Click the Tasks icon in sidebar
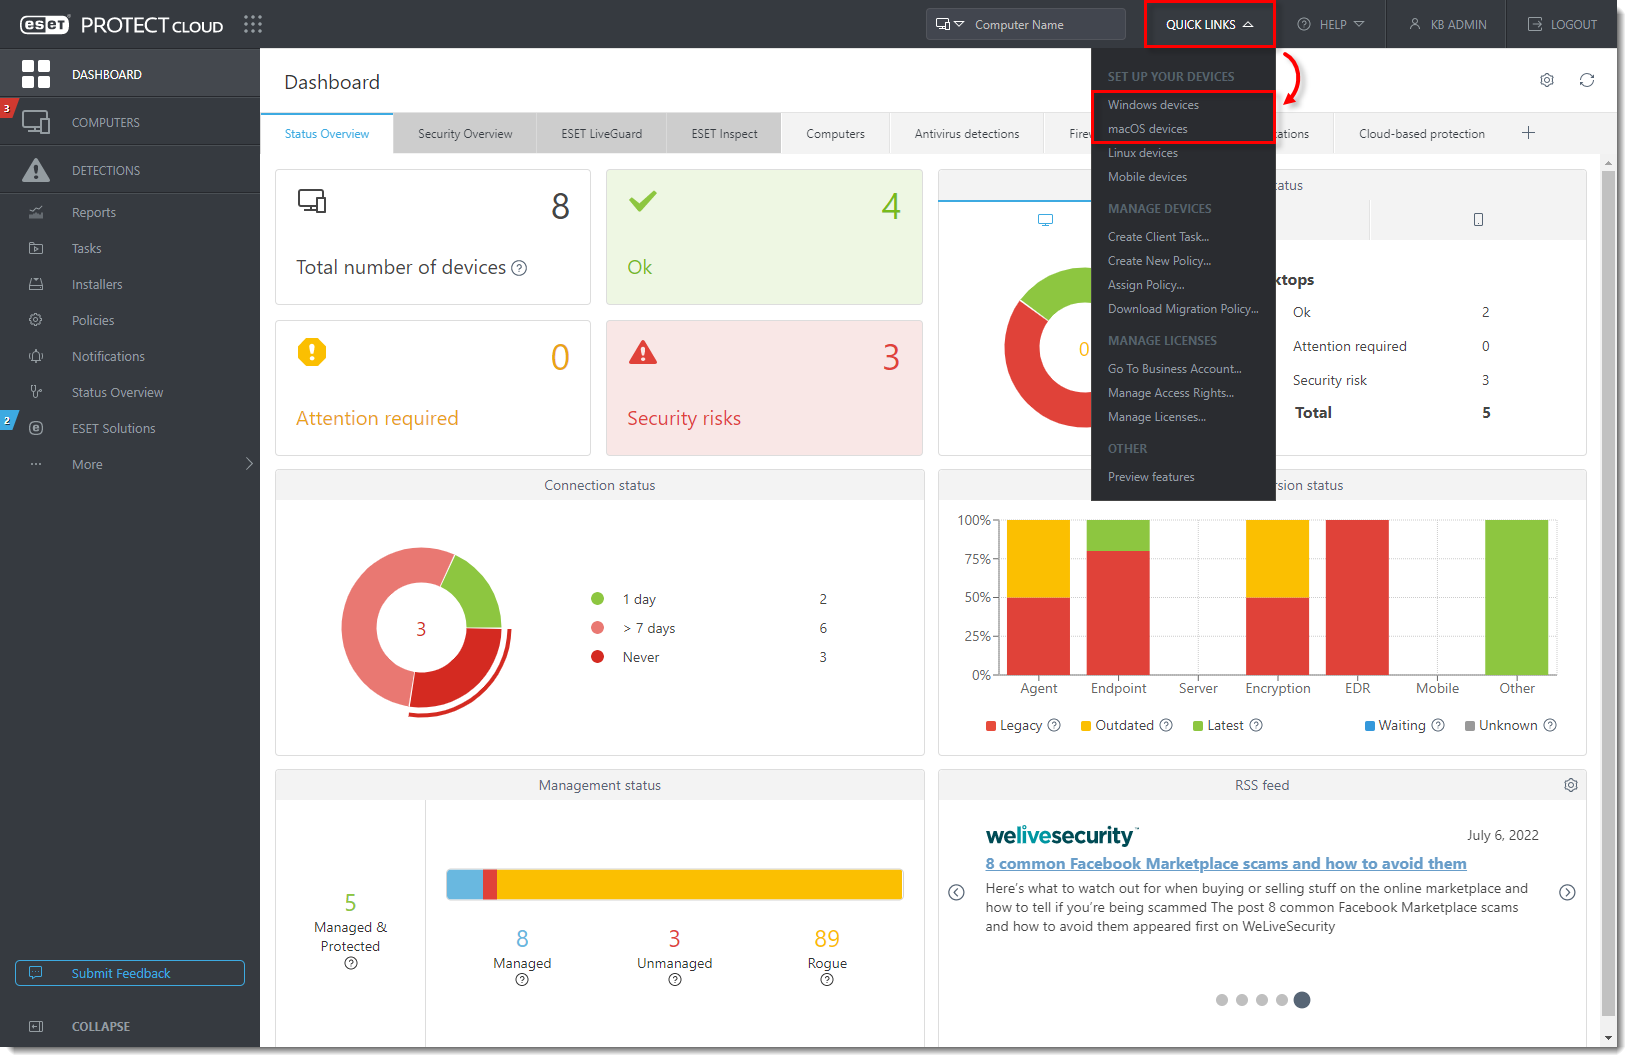This screenshot has height=1062, width=1632. pyautogui.click(x=36, y=248)
